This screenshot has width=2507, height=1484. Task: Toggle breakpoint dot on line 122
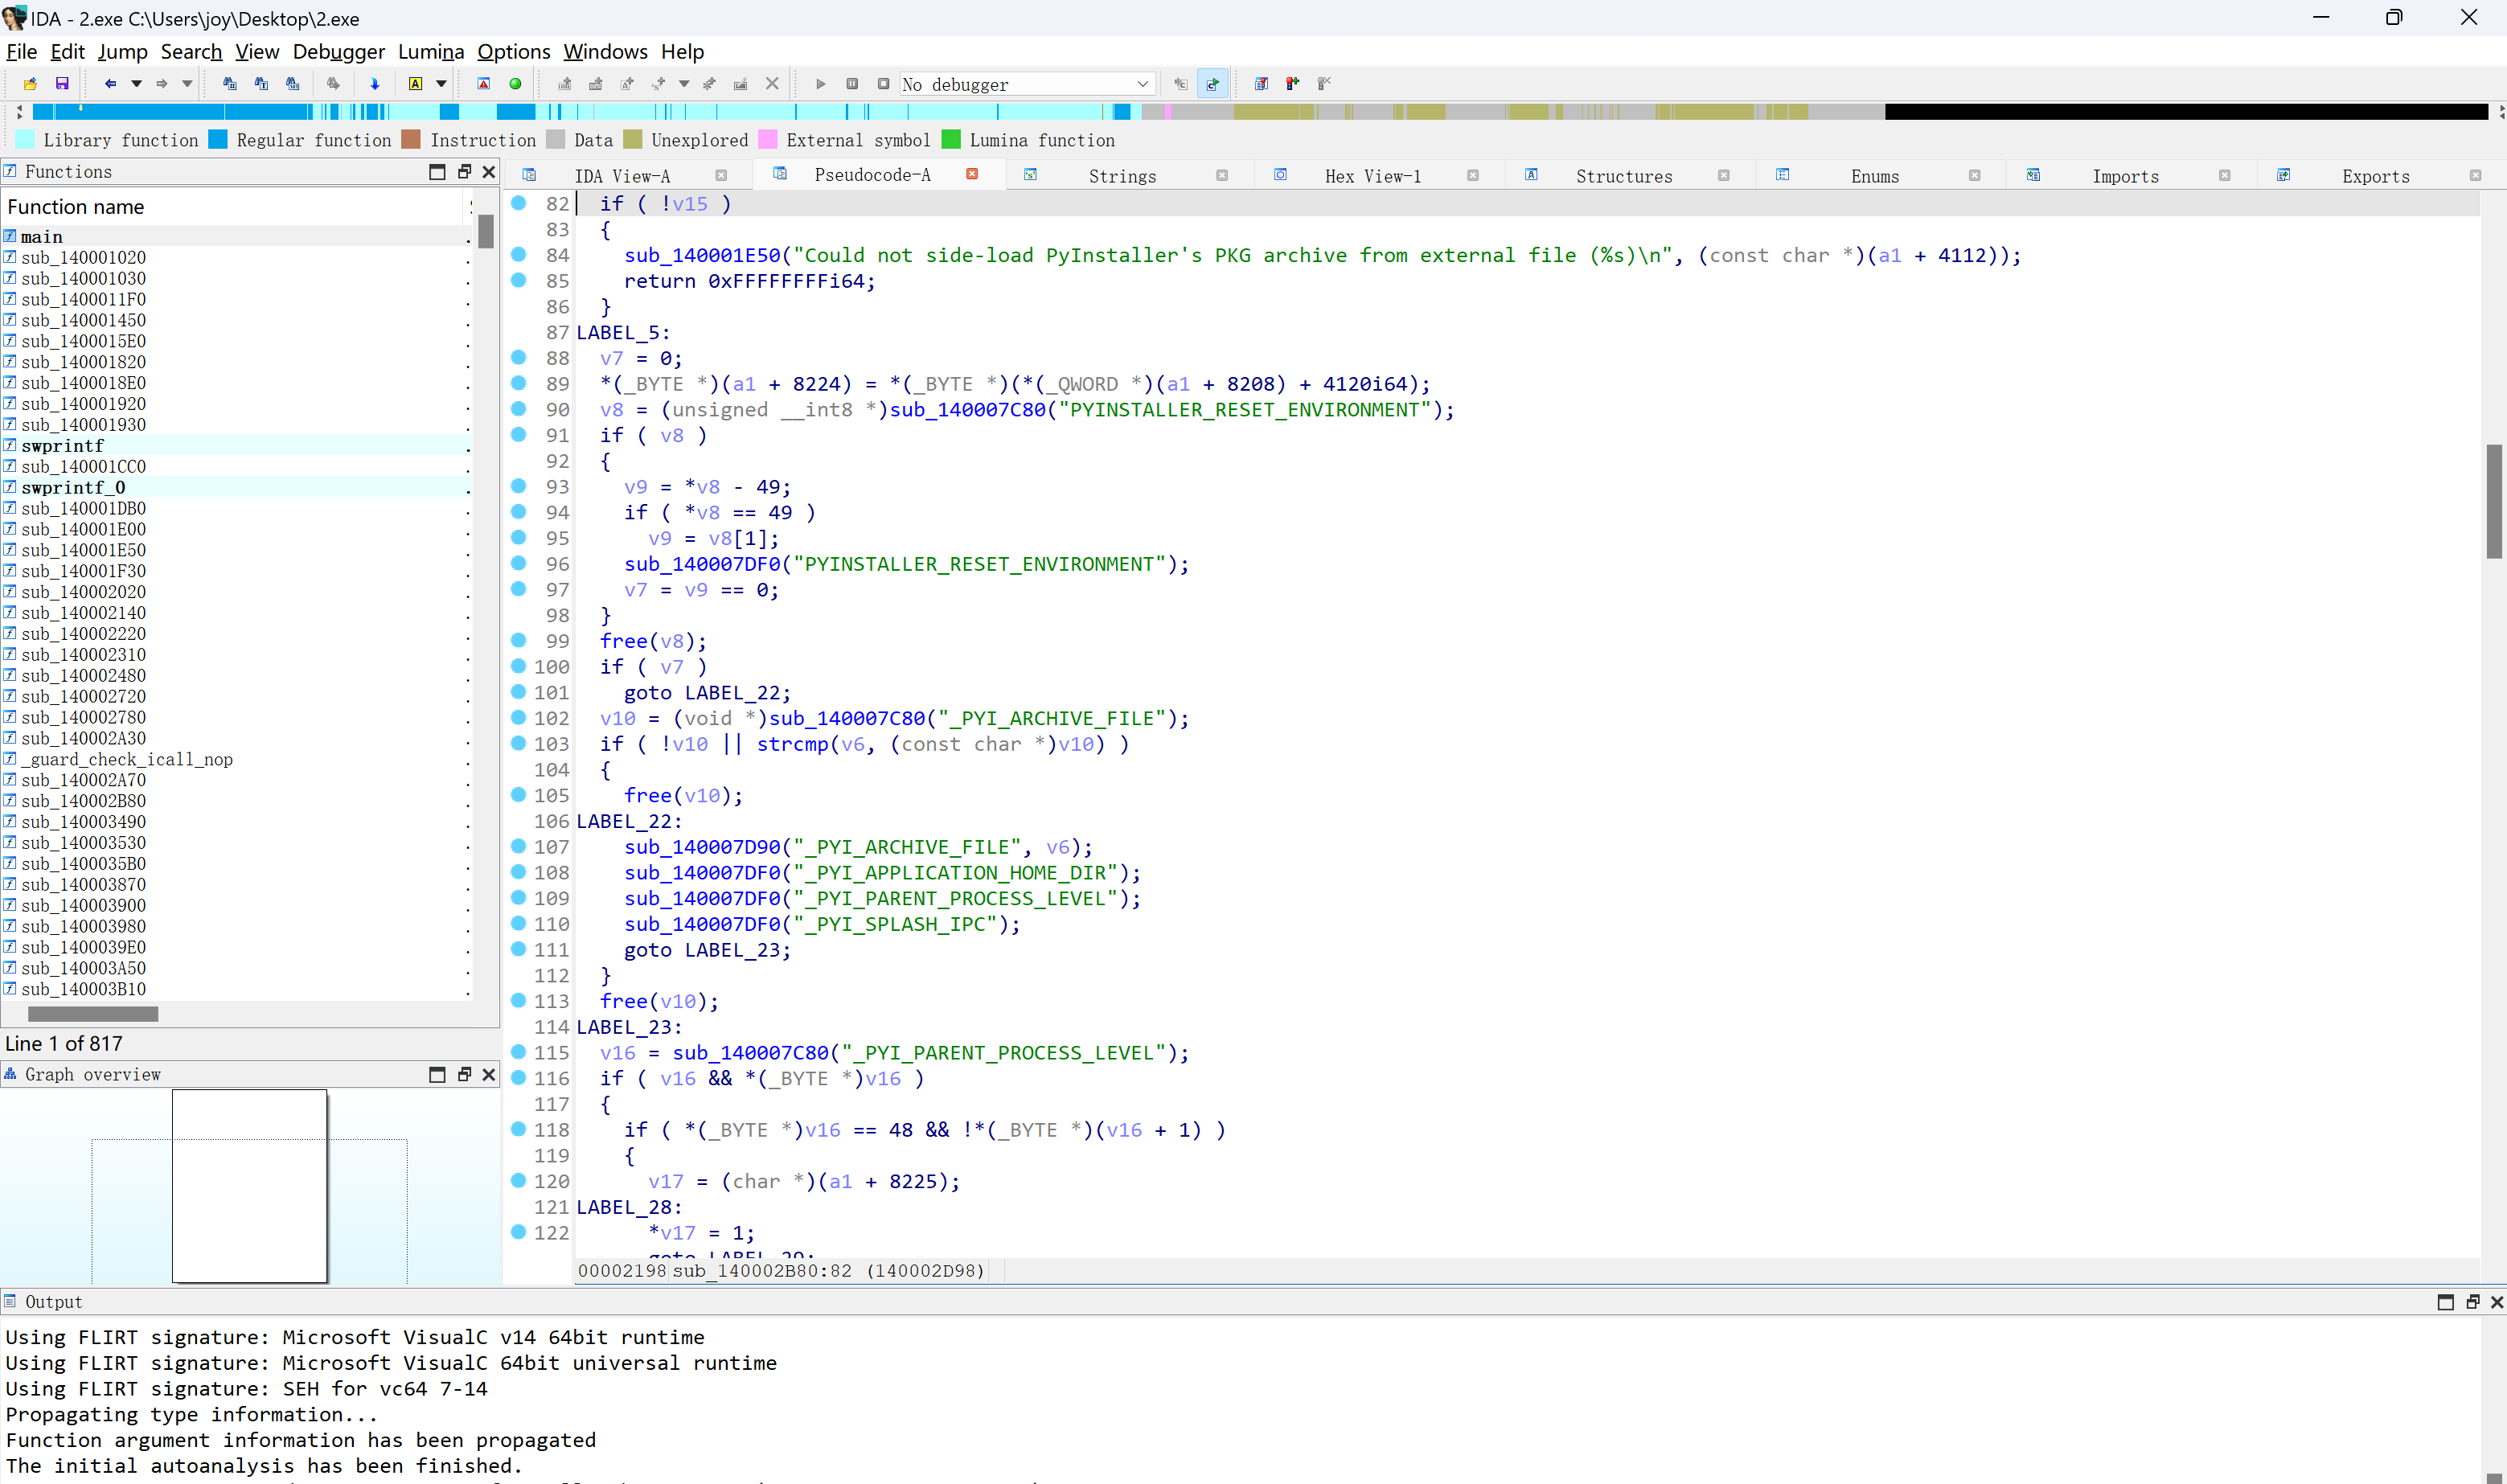coord(518,1232)
